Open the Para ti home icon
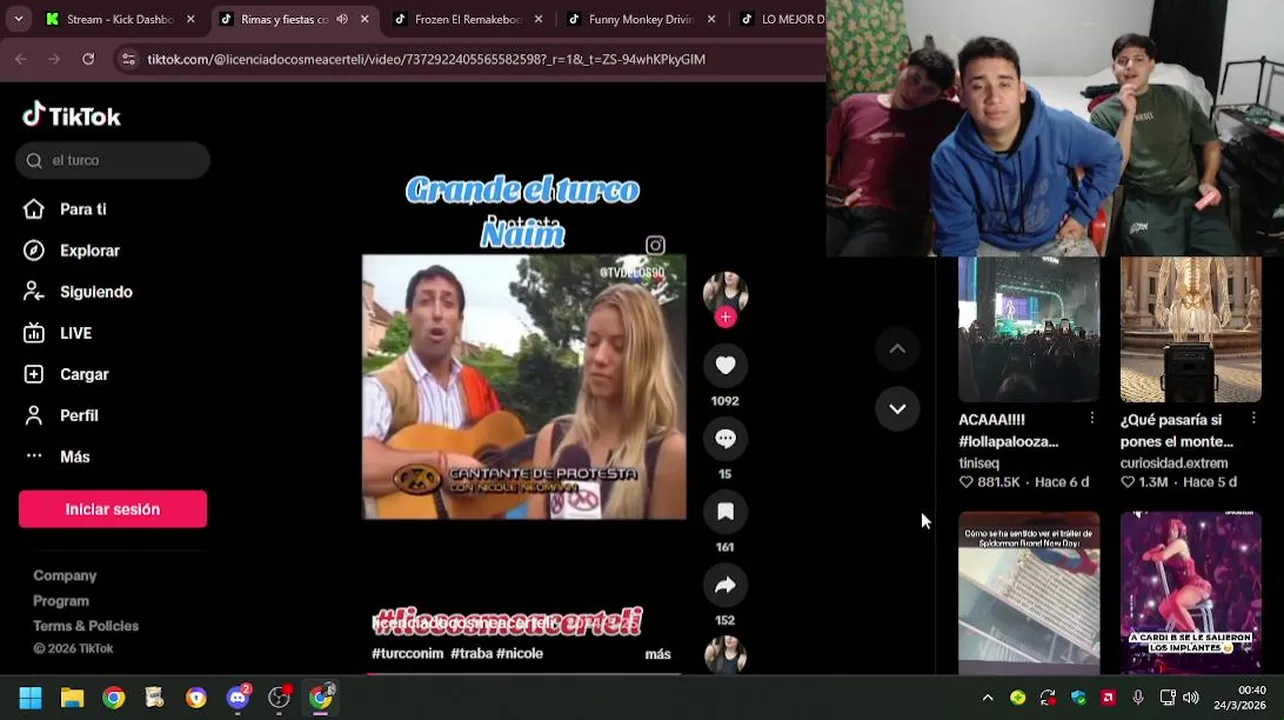Screen dimensions: 1284x720 point(34,209)
